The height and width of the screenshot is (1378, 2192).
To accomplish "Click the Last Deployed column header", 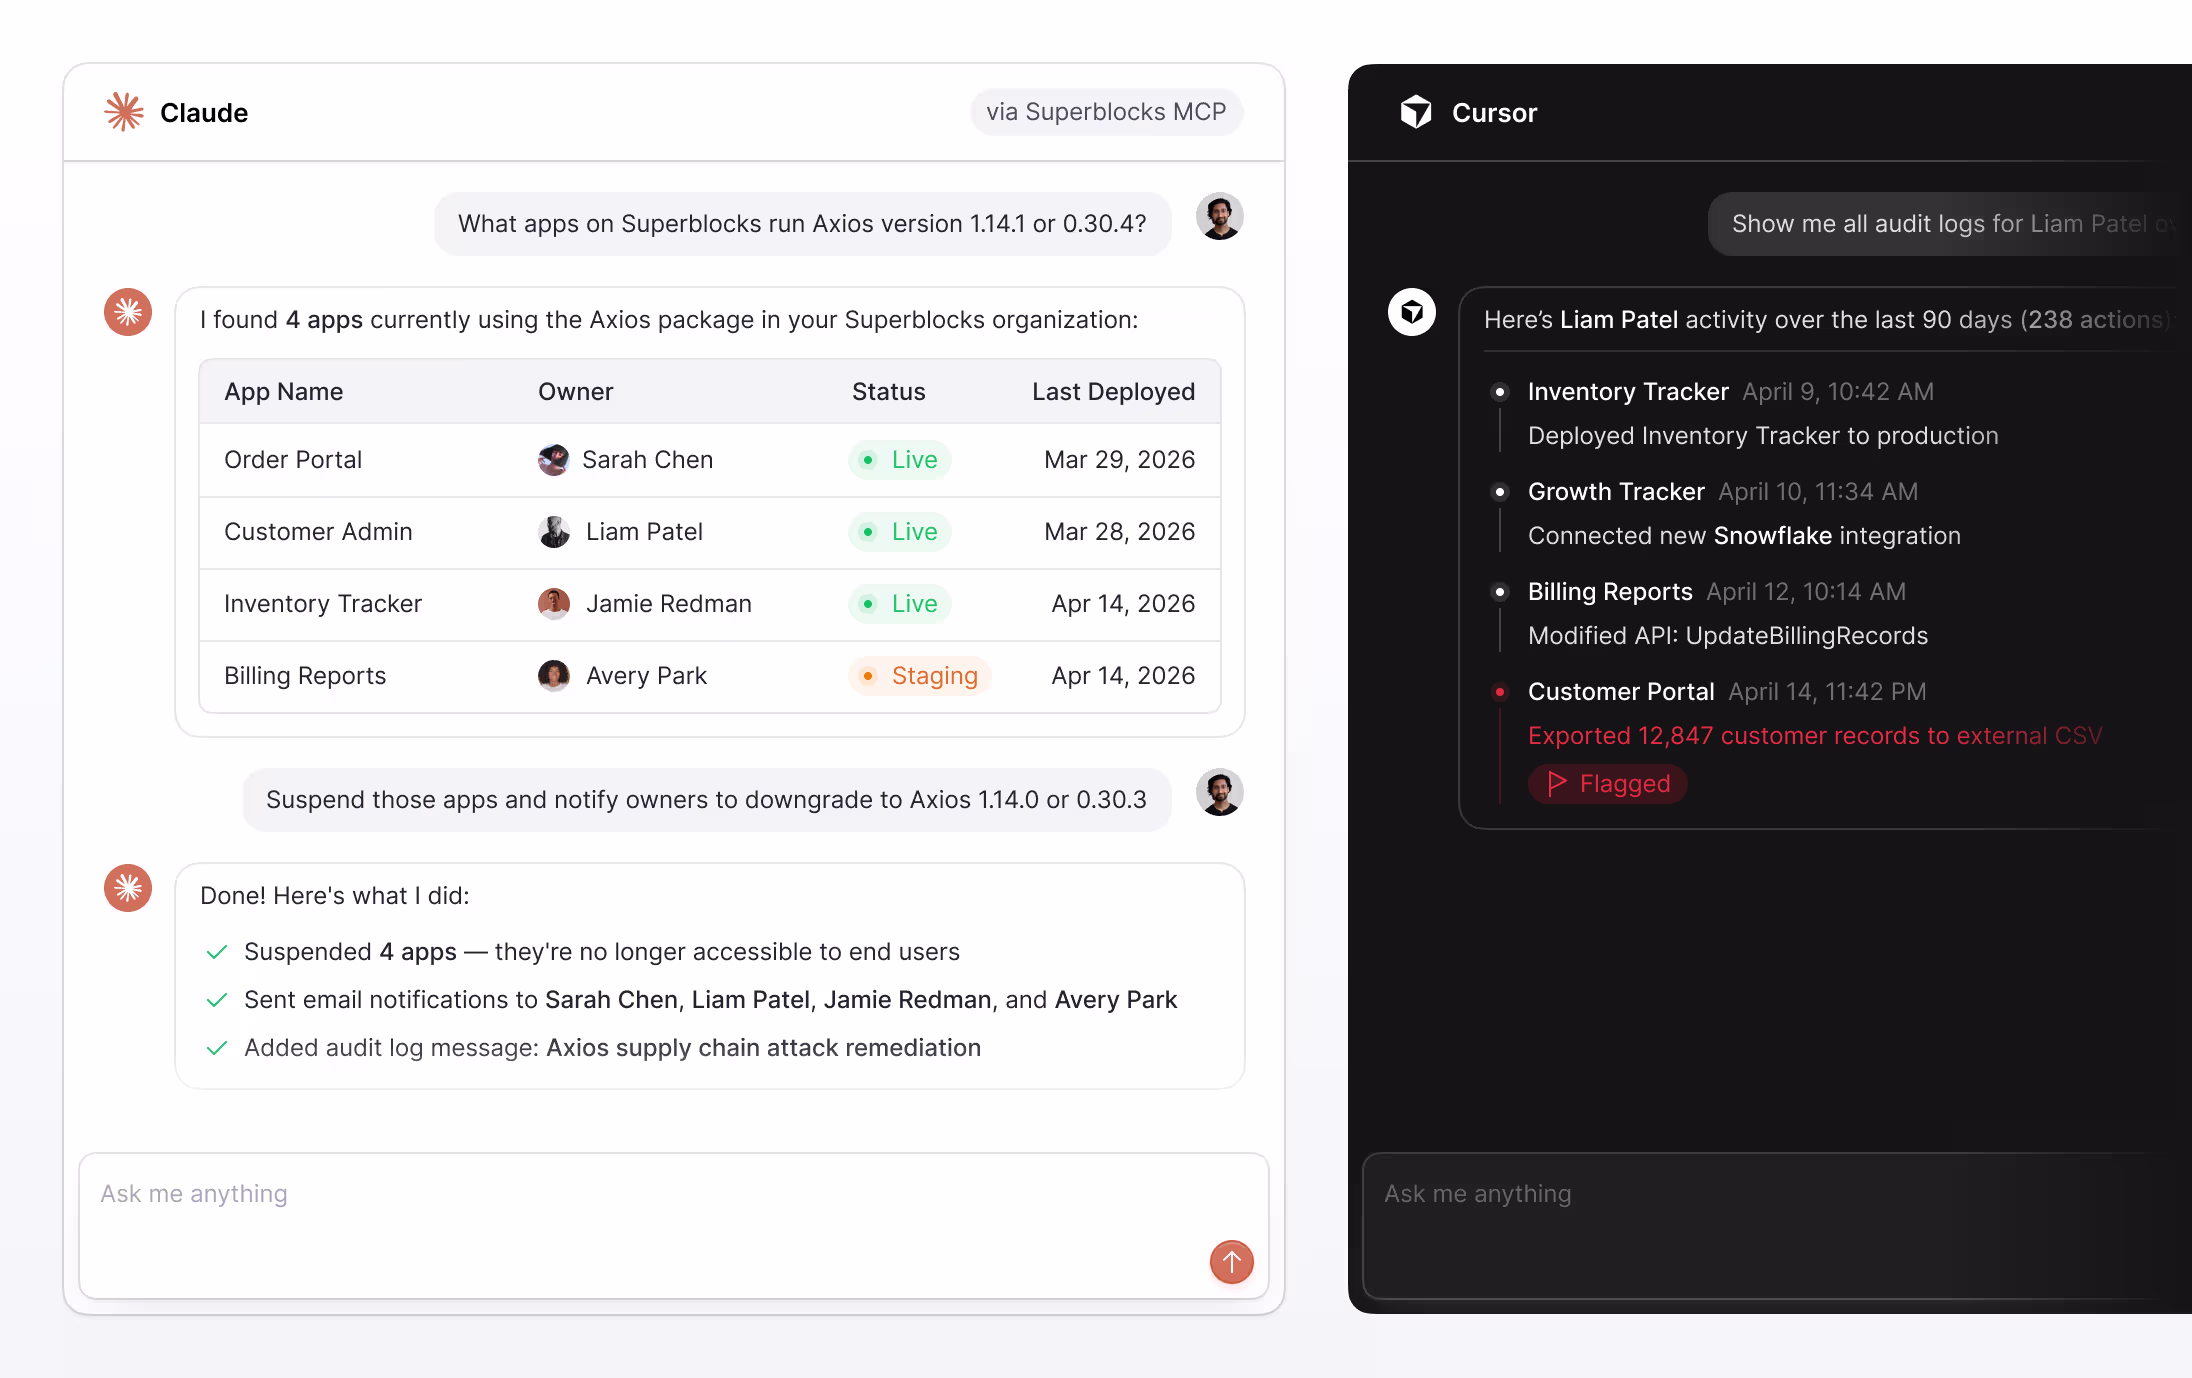I will click(1113, 392).
